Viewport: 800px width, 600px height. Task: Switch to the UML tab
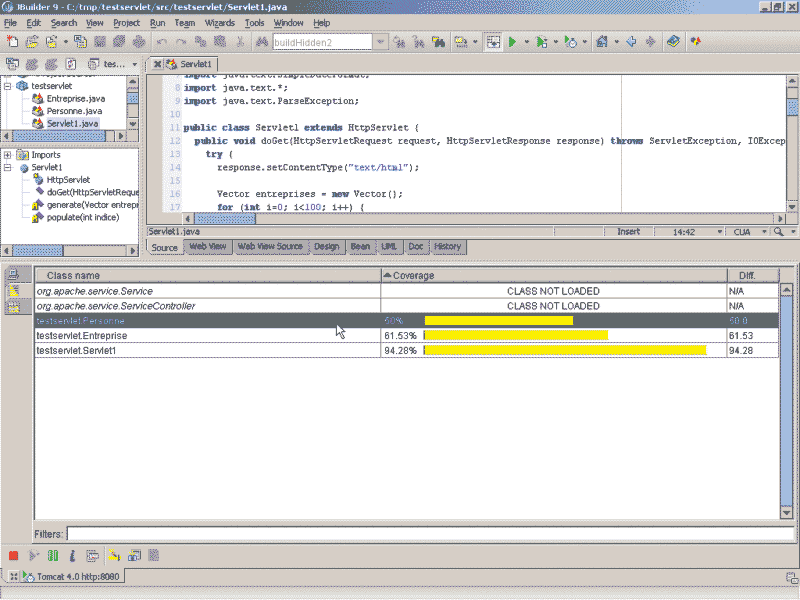coord(390,246)
